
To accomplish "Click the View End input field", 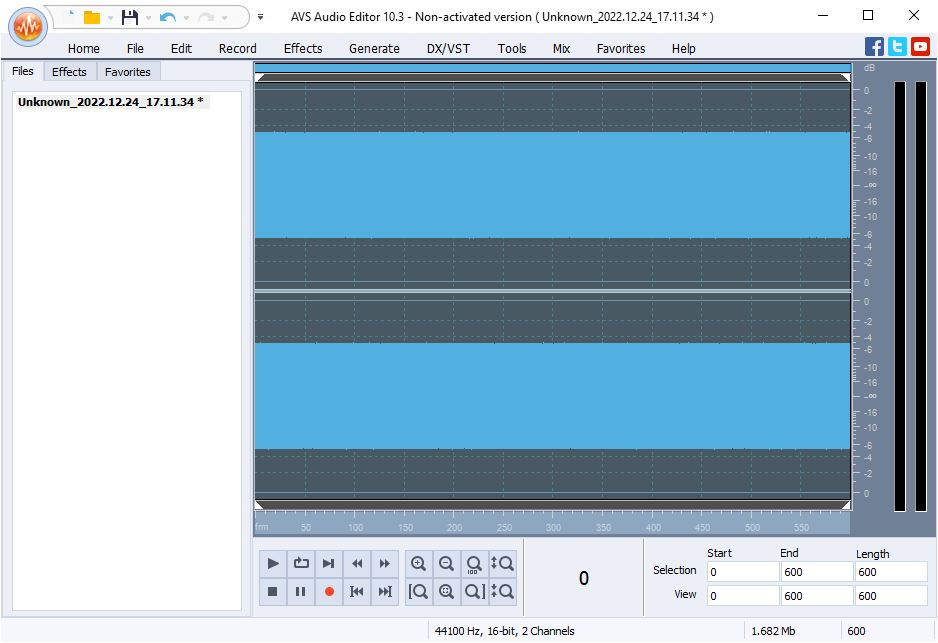I will pyautogui.click(x=817, y=596).
